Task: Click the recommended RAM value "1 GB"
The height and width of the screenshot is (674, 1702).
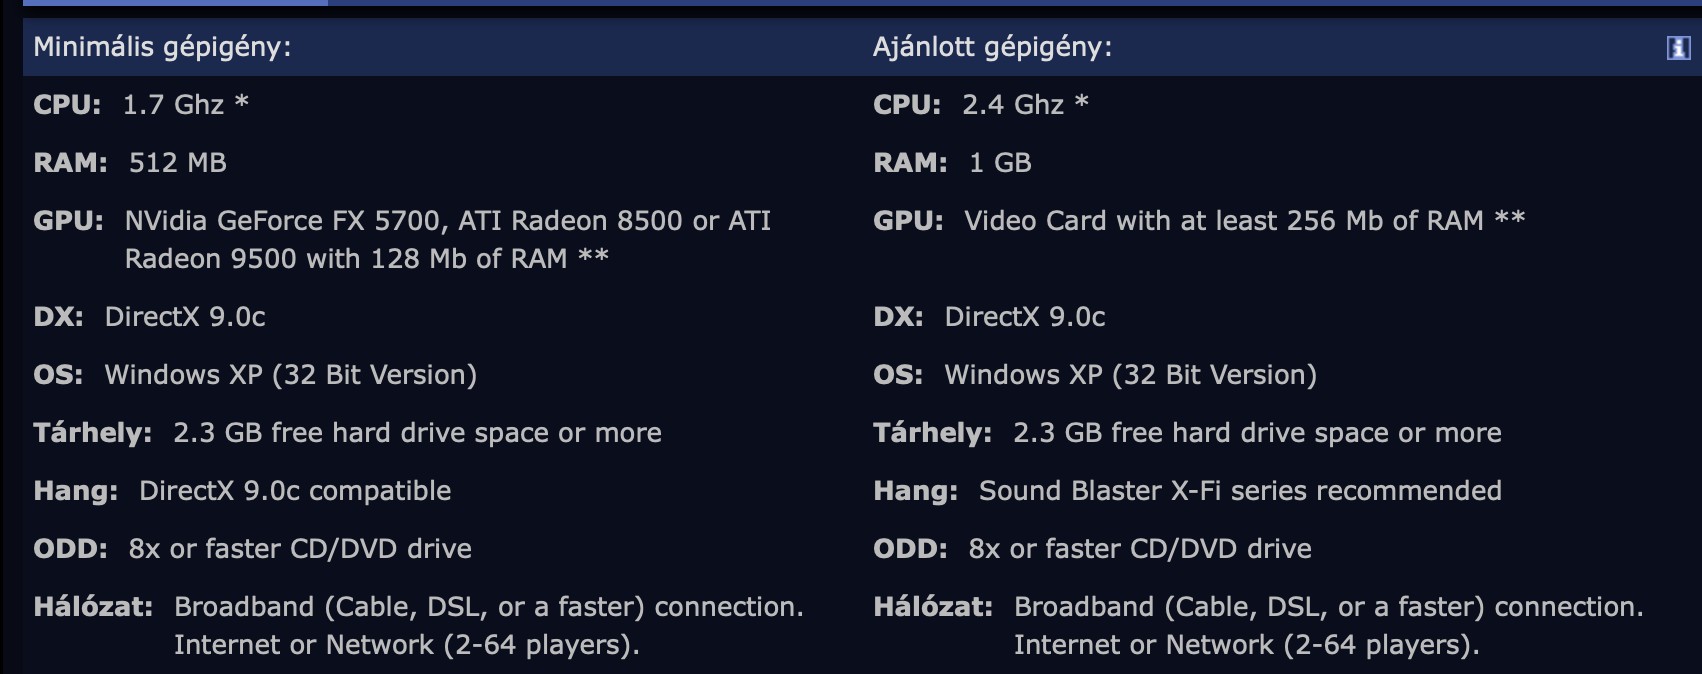Action: point(1000,162)
